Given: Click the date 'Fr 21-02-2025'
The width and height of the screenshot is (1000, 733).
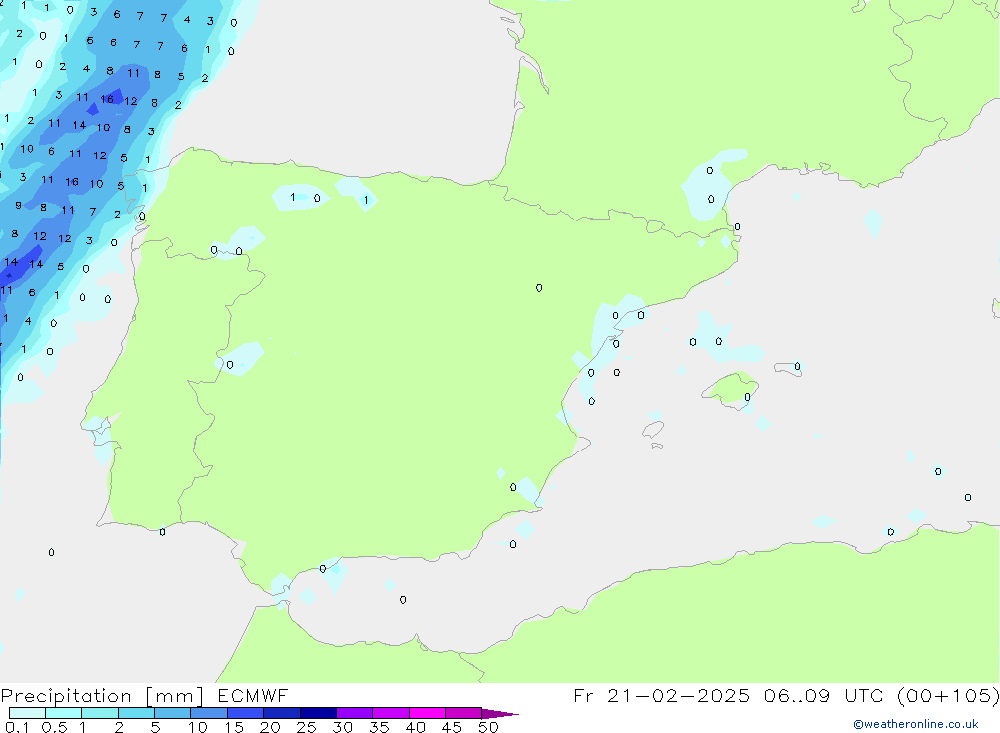Looking at the screenshot, I should point(661,695).
